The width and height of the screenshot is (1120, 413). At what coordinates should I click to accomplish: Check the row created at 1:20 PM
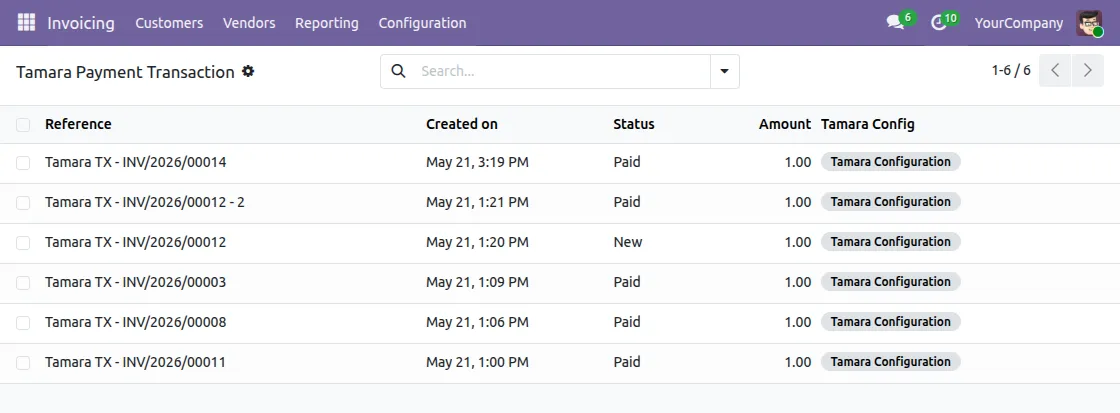pyautogui.click(x=23, y=243)
